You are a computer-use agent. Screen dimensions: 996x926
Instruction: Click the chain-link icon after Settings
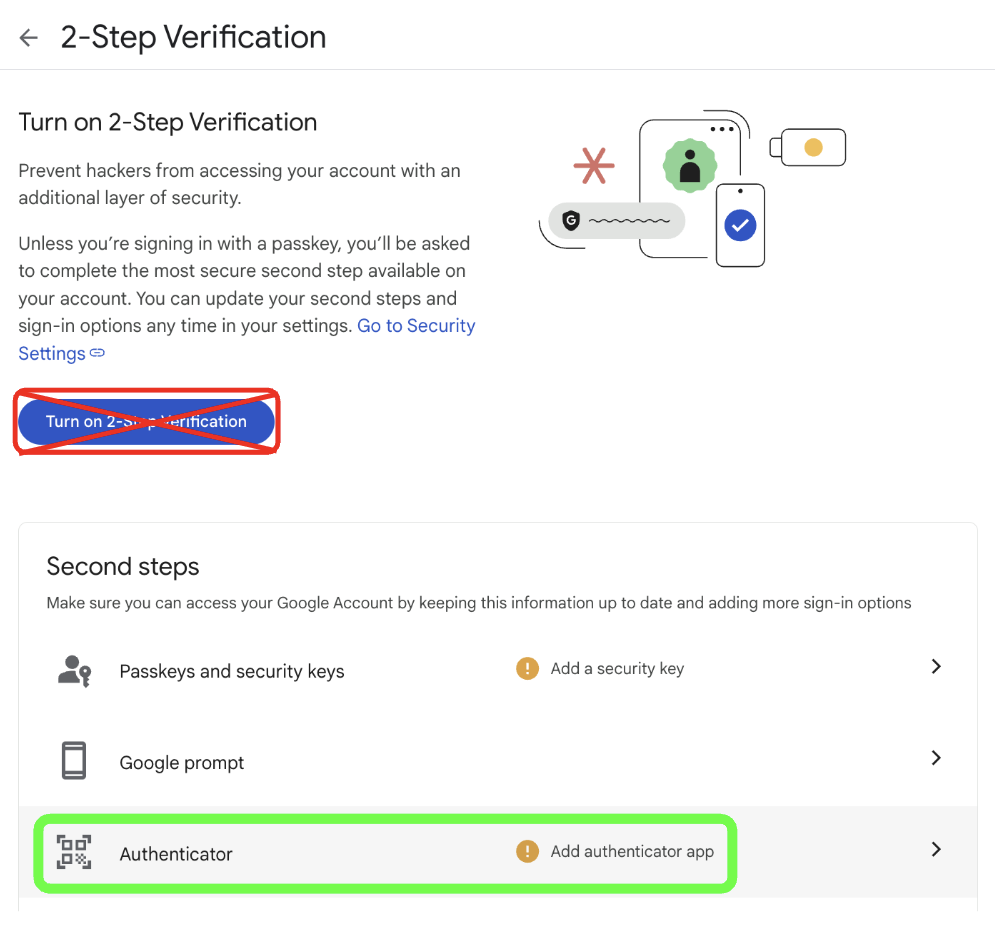[x=98, y=353]
